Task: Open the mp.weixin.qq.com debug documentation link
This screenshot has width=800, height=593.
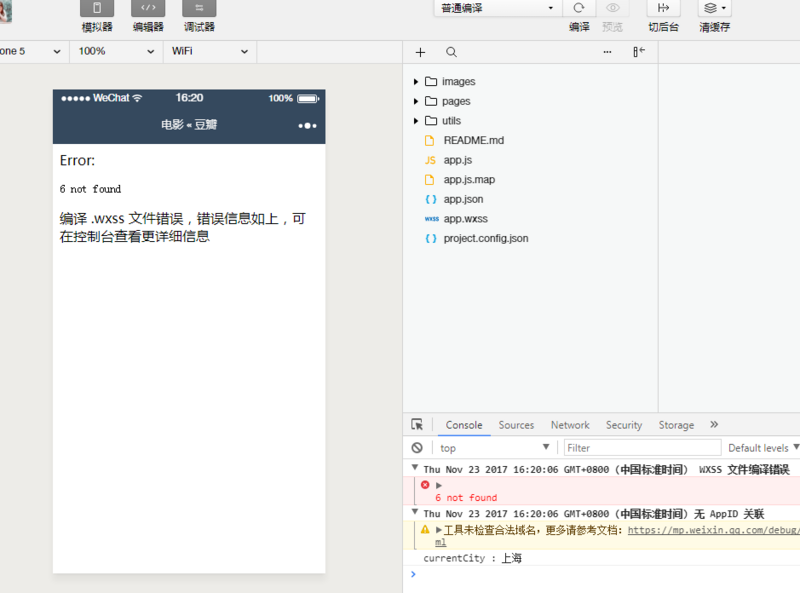Action: (x=713, y=530)
